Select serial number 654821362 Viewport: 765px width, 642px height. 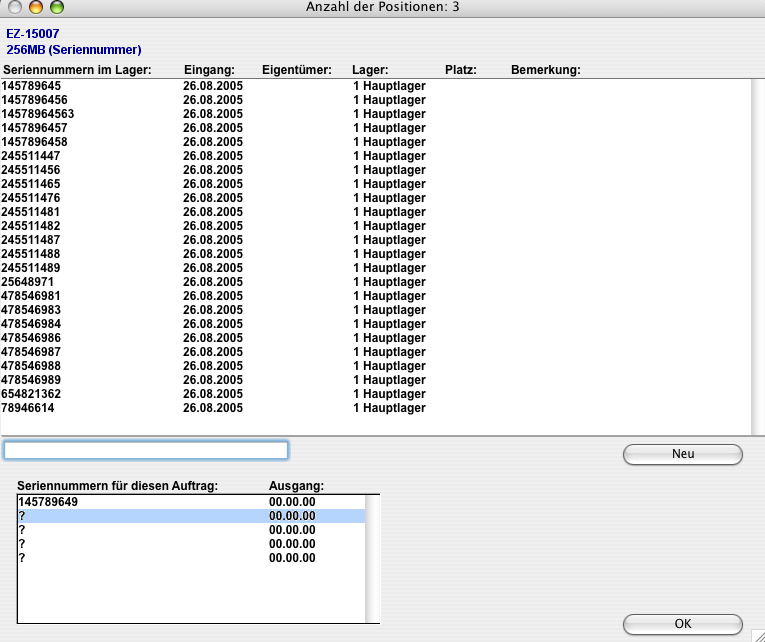31,394
